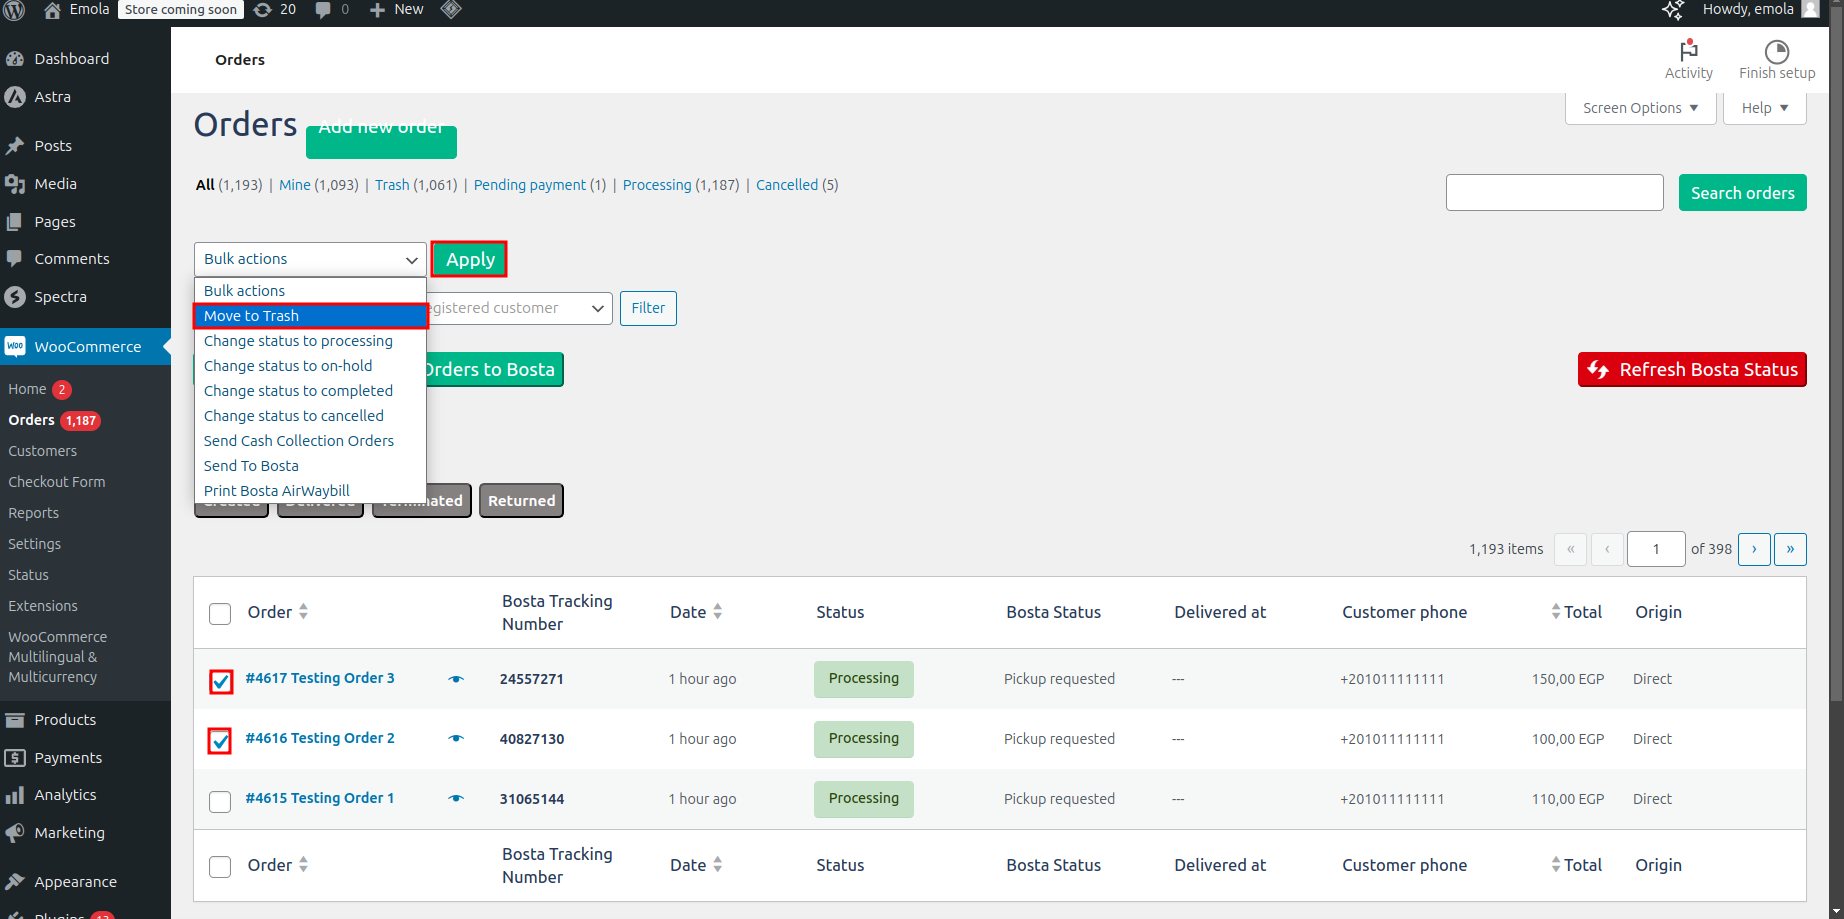Open the registered customer filter dropdown
The image size is (1844, 919).
tap(520, 308)
